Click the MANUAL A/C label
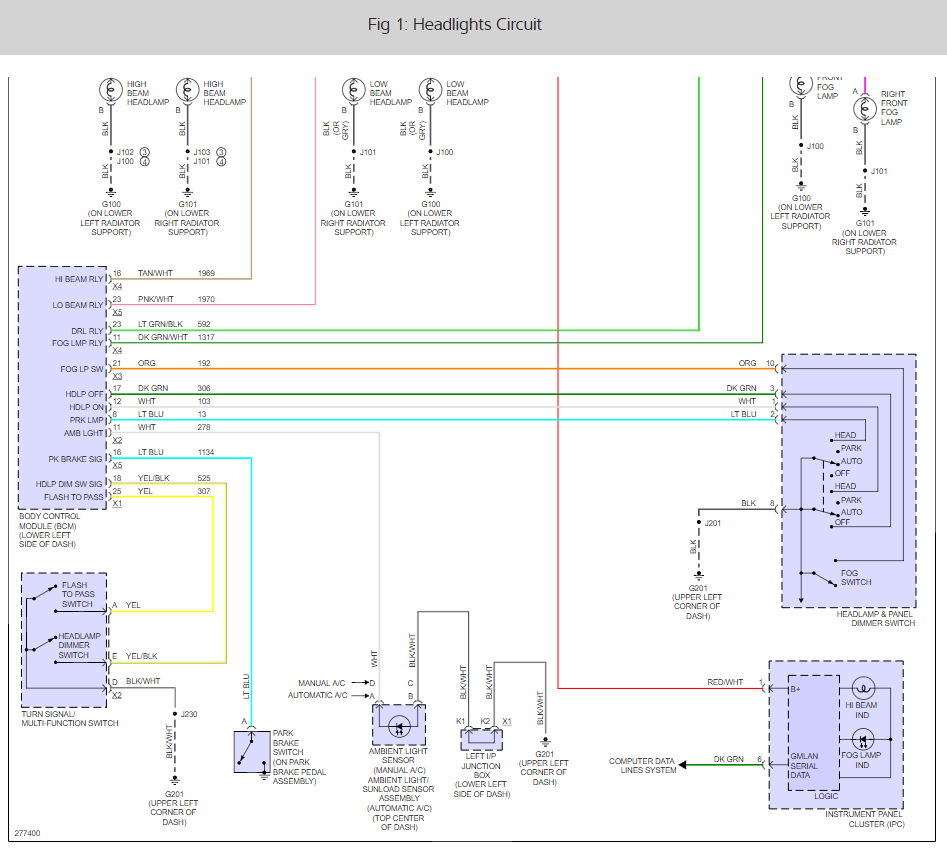 322,683
